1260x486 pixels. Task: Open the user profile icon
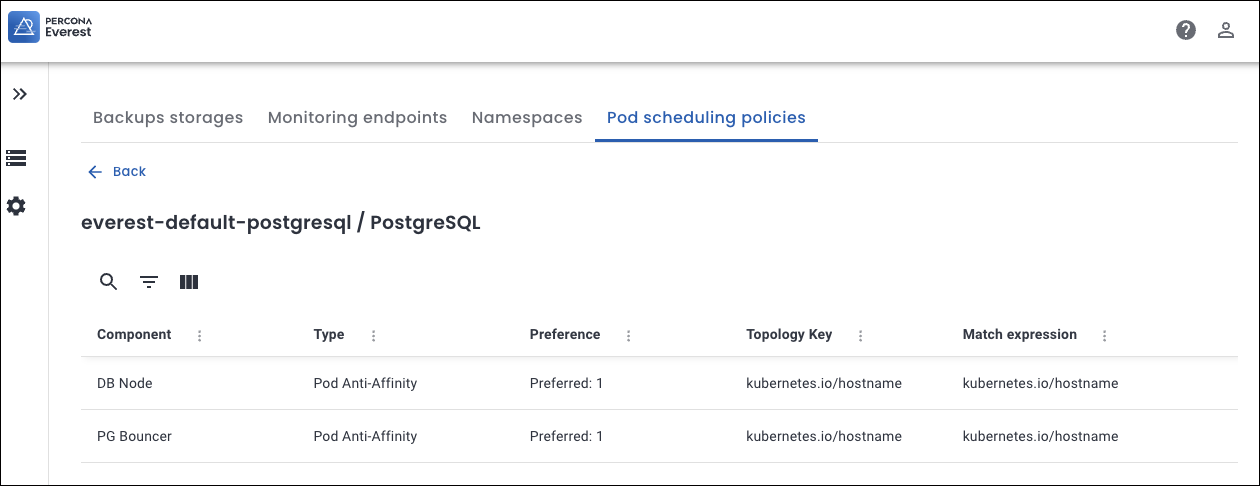pyautogui.click(x=1226, y=30)
